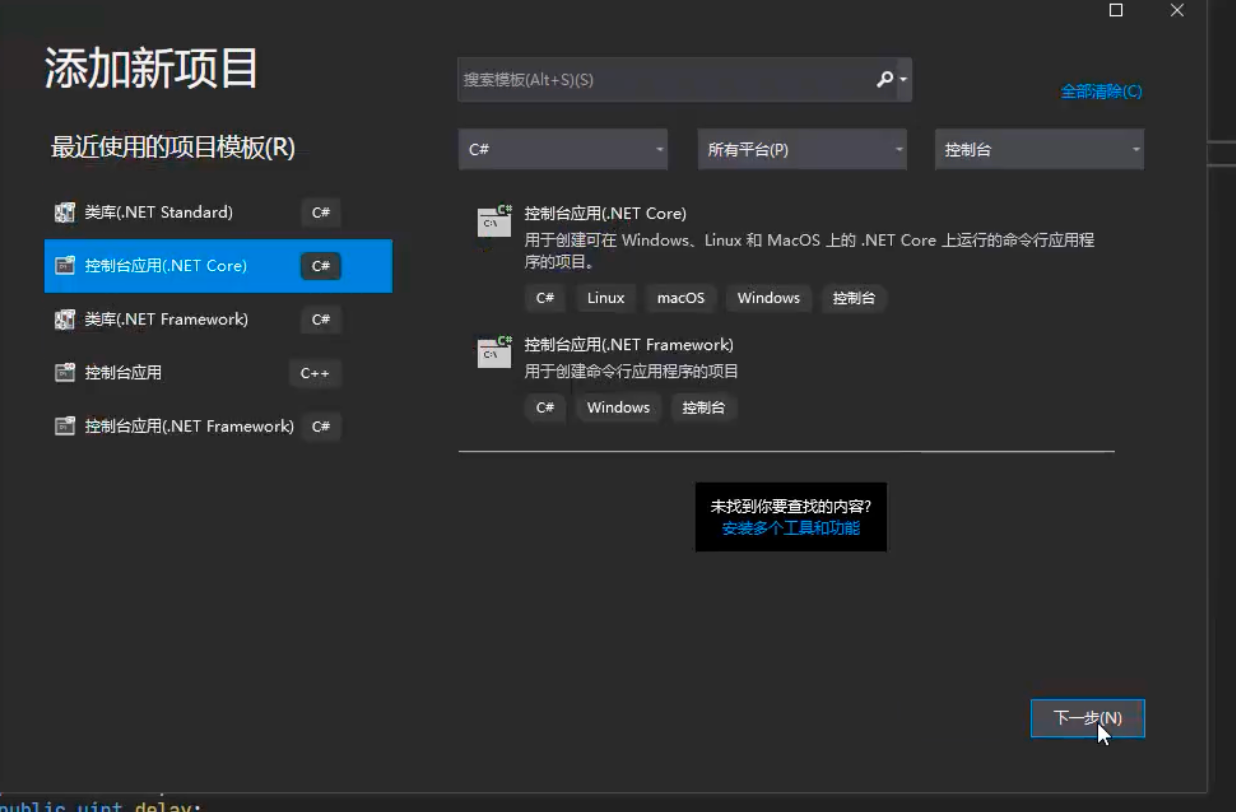Click the Linux tag
1236x812 pixels.
[606, 298]
